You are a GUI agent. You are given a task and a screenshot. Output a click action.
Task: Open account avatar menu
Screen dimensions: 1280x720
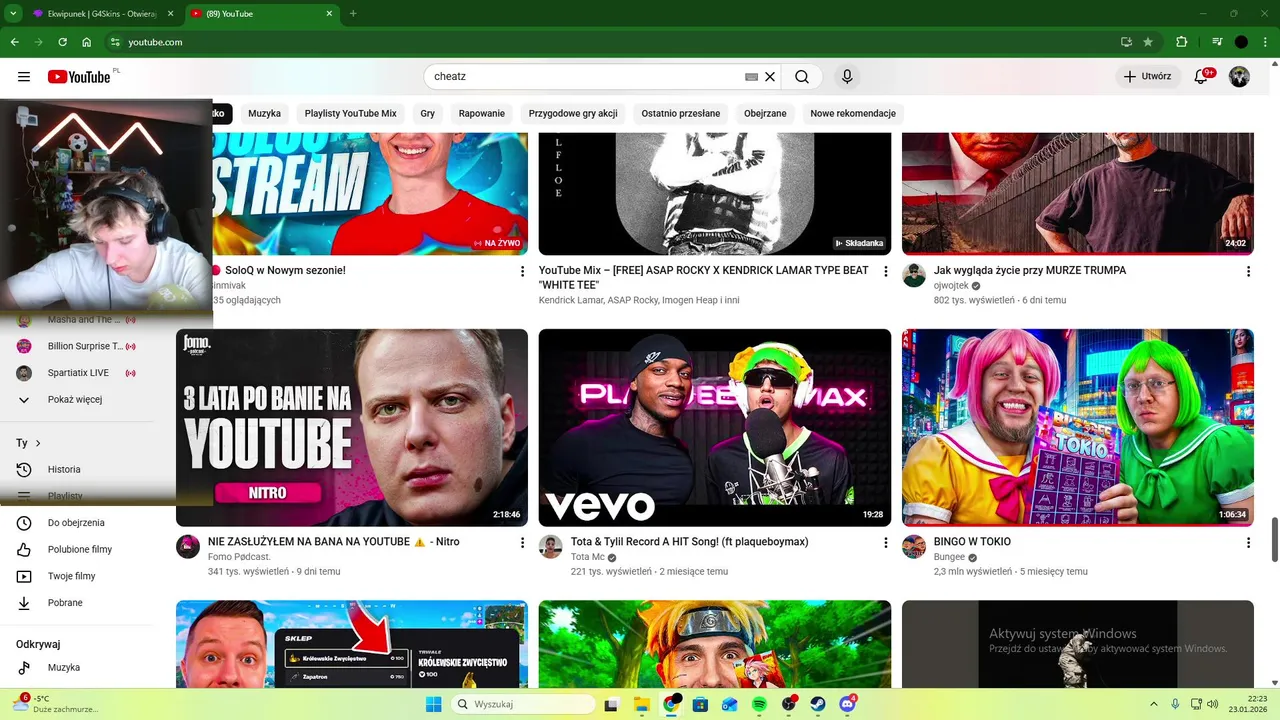point(1240,77)
